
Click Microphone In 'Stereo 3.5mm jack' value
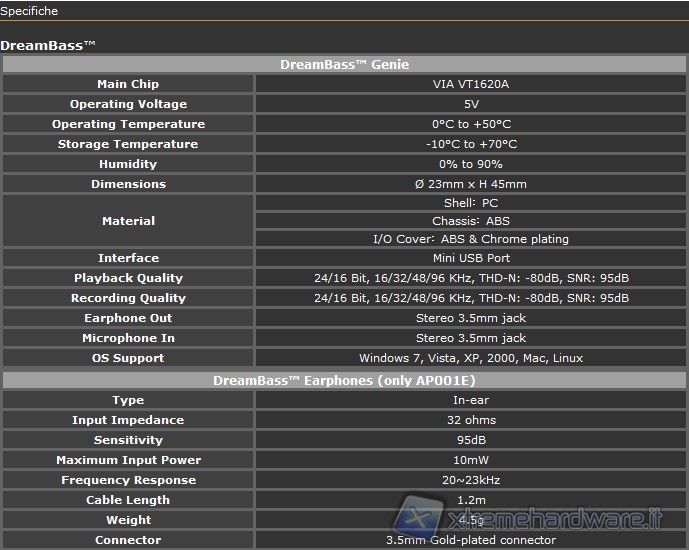coord(471,338)
